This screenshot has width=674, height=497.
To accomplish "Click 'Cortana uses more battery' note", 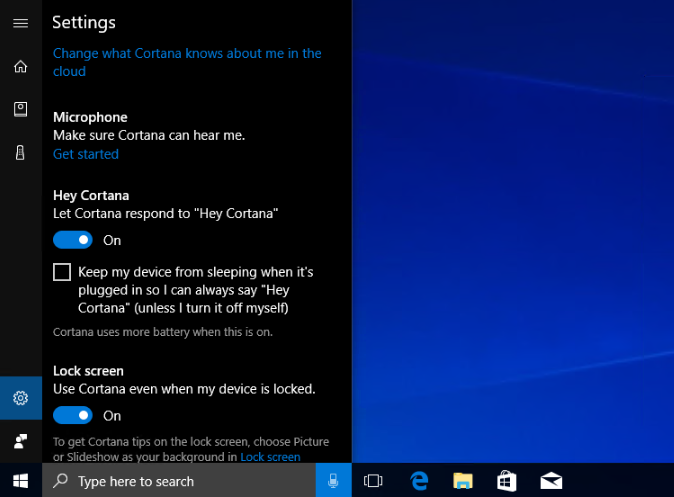I will pos(163,332).
